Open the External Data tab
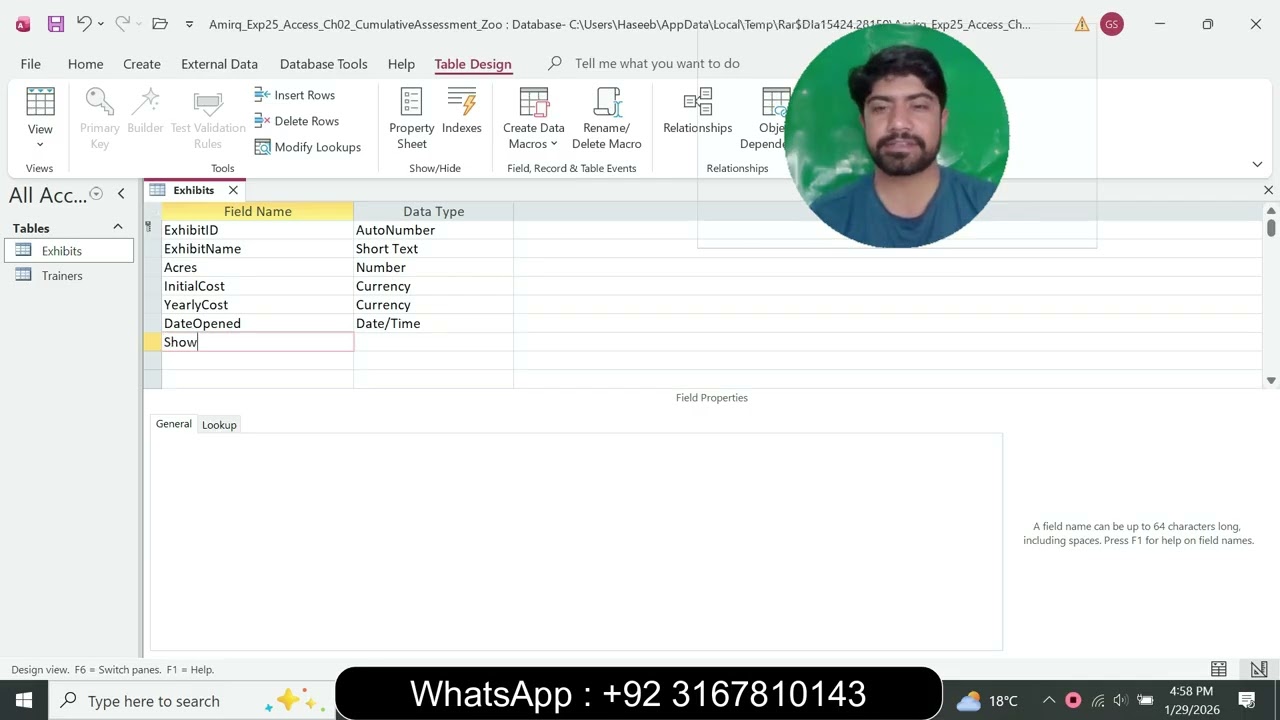Image resolution: width=1280 pixels, height=720 pixels. click(219, 63)
